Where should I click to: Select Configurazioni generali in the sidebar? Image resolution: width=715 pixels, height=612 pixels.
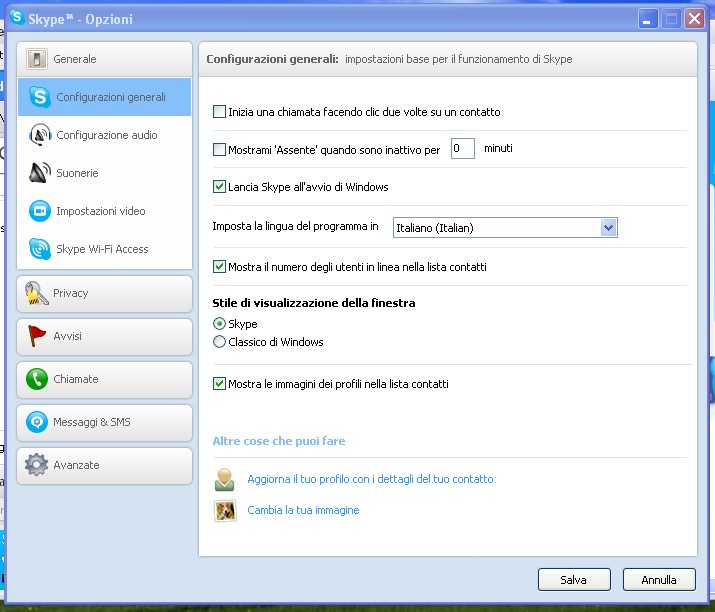pos(110,97)
